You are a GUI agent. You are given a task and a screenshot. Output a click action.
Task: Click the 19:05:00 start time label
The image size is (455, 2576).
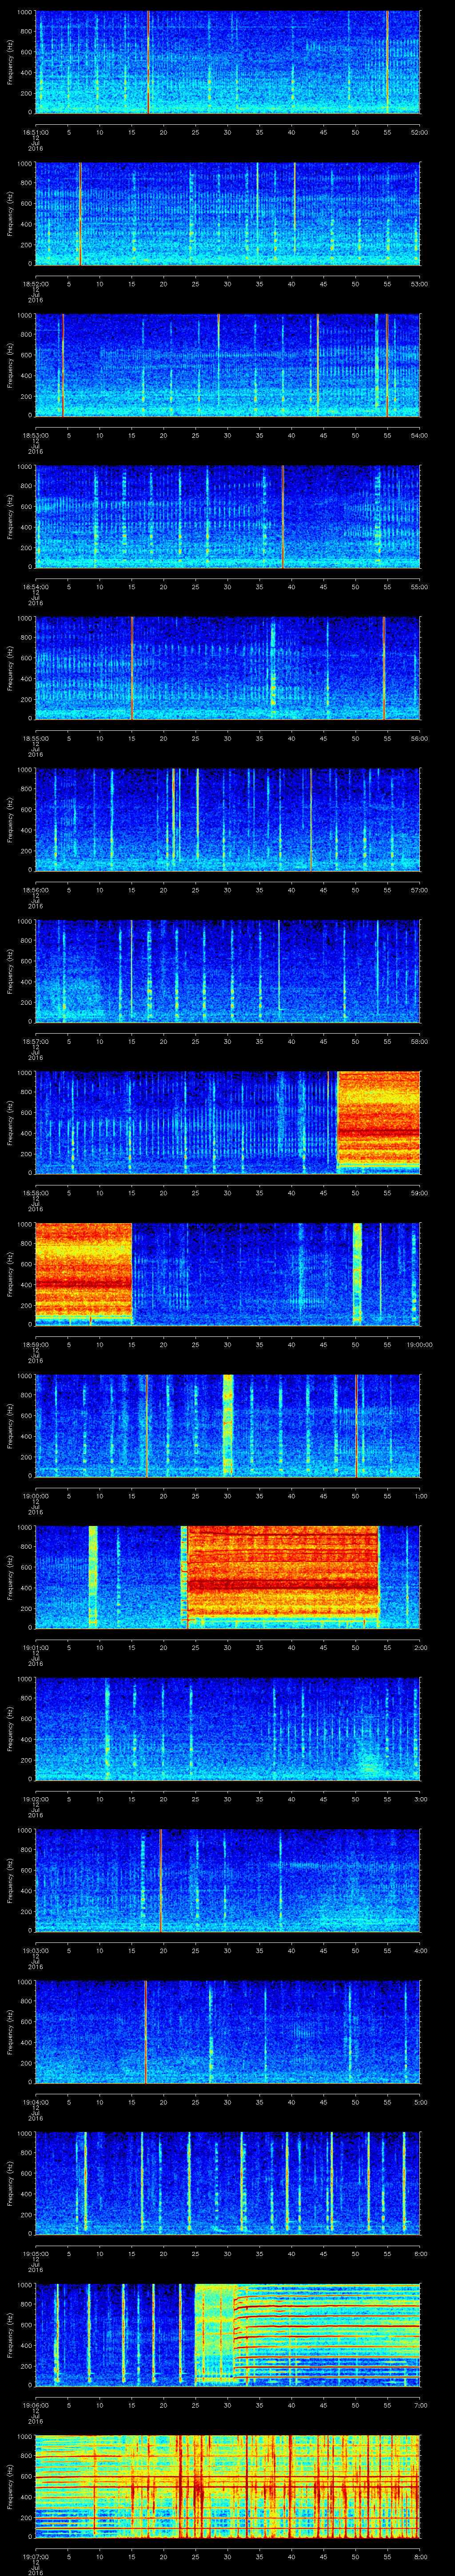[36, 2253]
